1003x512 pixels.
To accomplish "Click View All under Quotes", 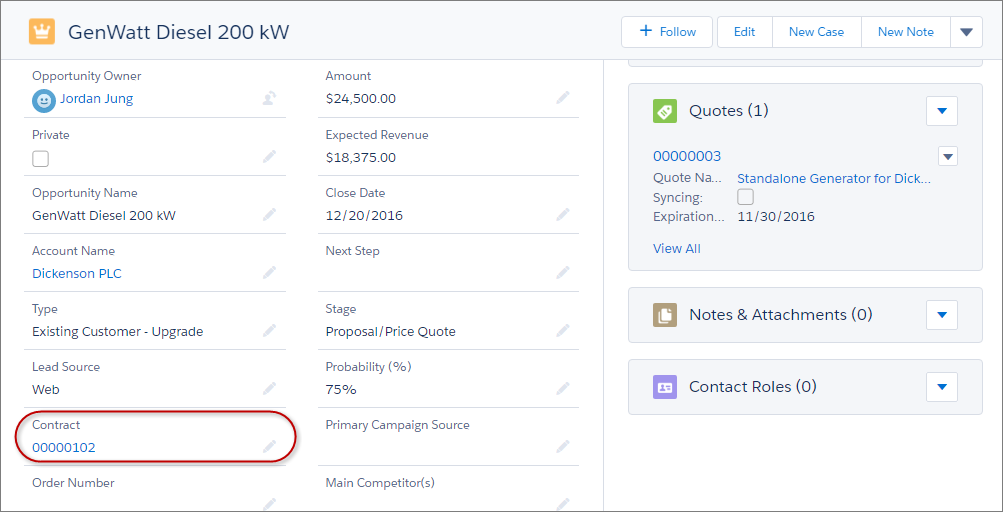I will coord(677,248).
